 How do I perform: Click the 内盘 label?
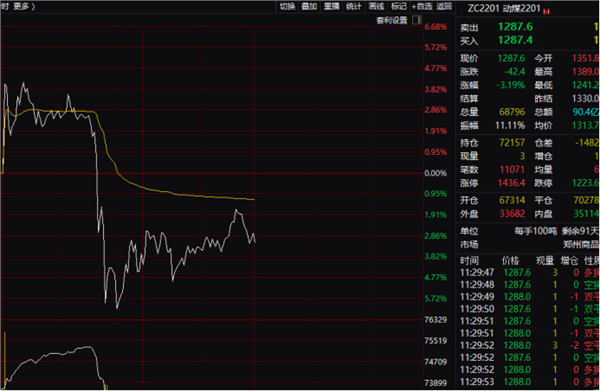coord(543,214)
